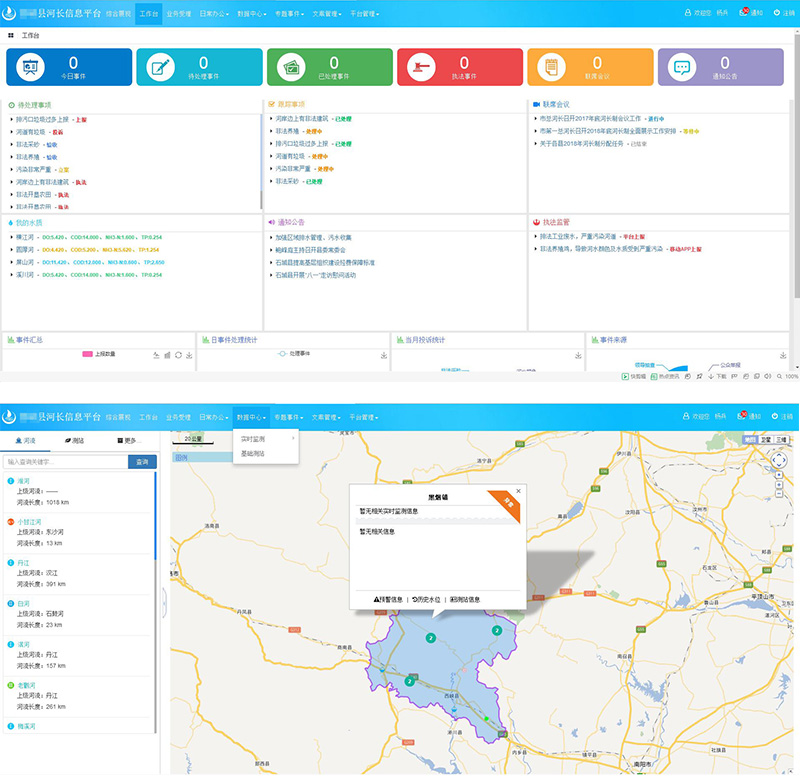Toggle the 上报数量 pink legend swatch
Viewport: 800px width, 776px height.
(88, 354)
